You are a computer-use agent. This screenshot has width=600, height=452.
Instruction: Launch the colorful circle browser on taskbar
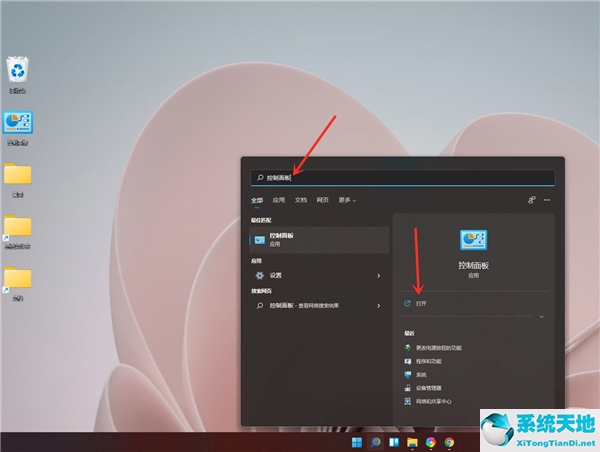430,442
